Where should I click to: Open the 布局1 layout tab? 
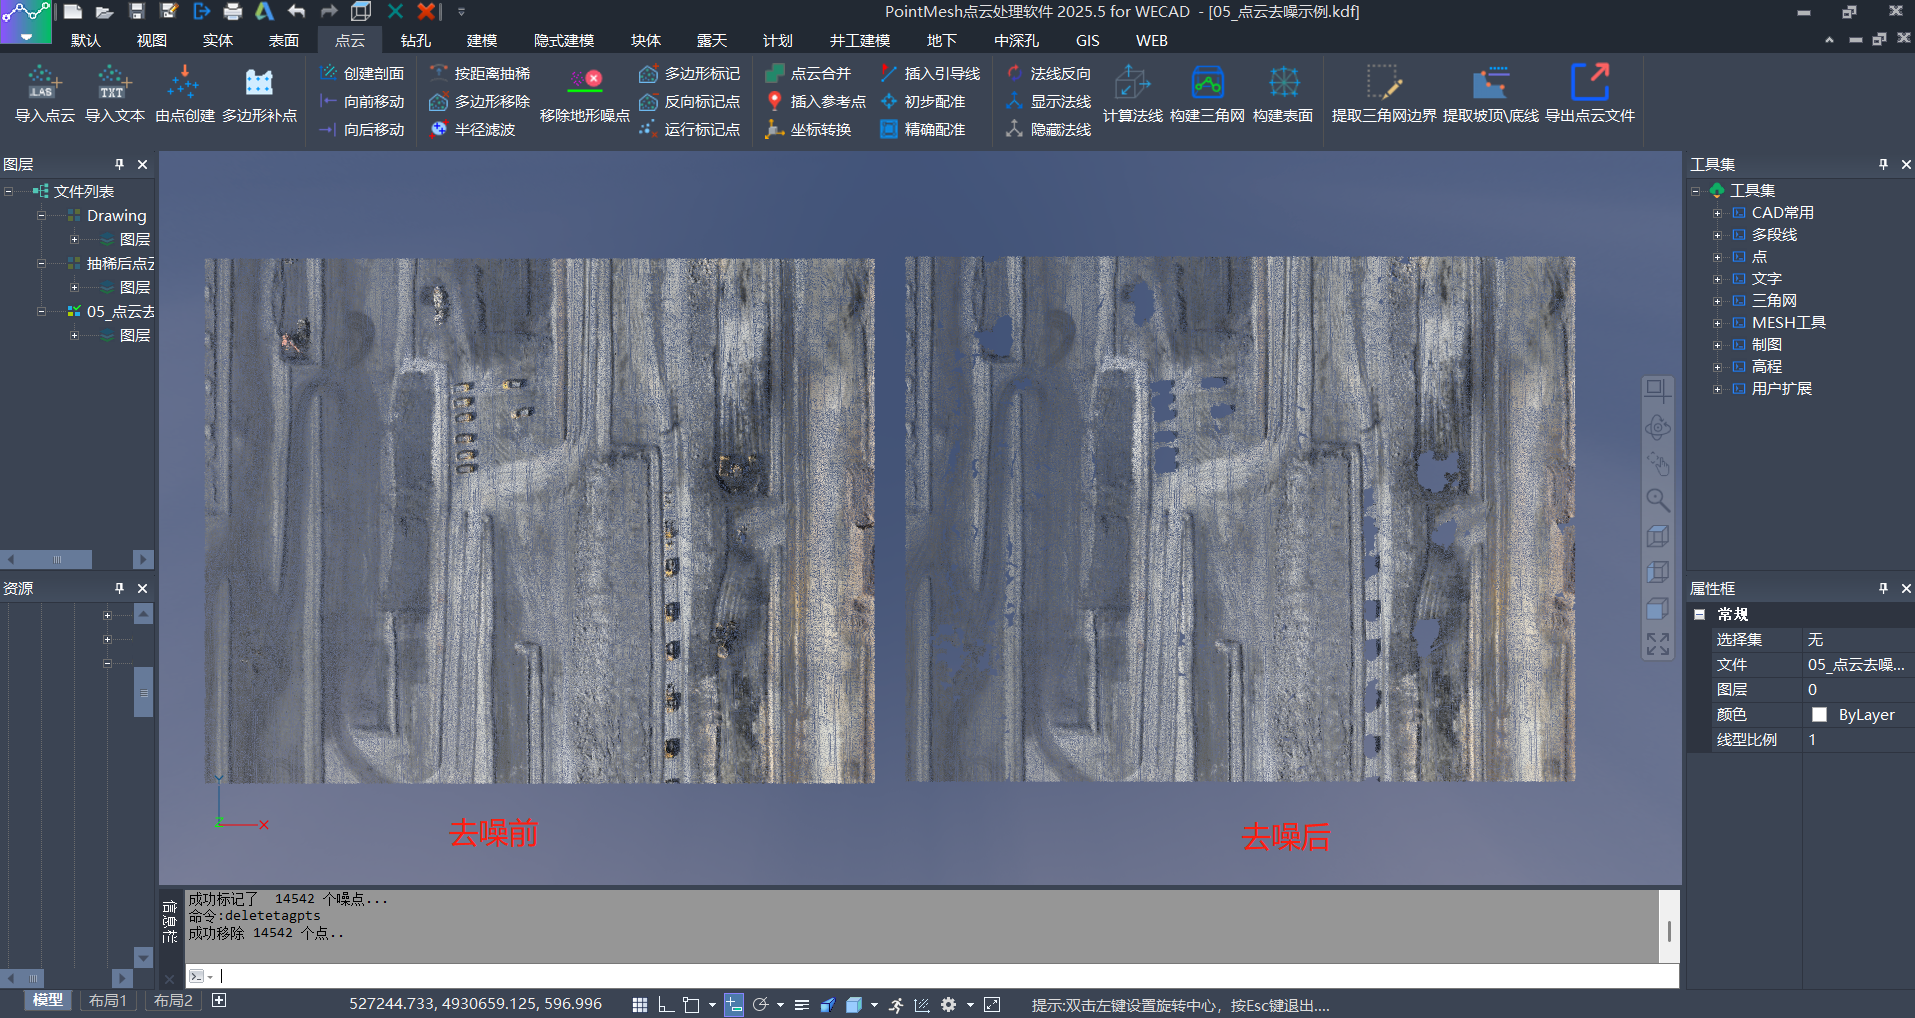click(108, 1001)
